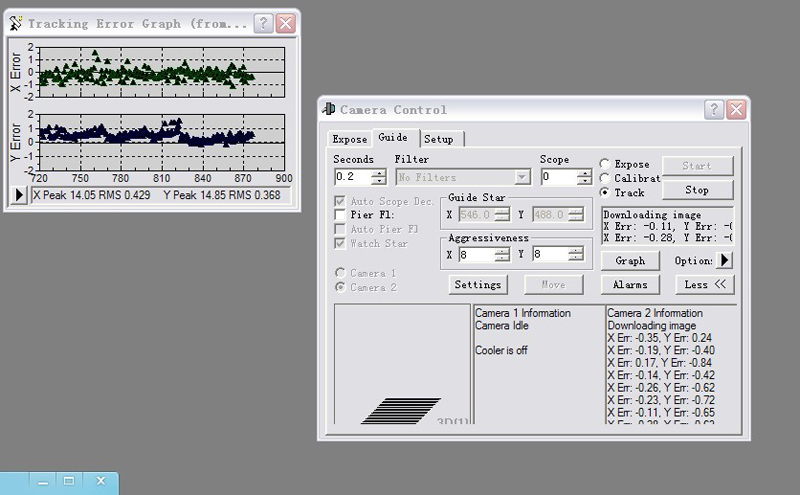Image resolution: width=800 pixels, height=495 pixels.
Task: Click the Start button
Action: tap(697, 166)
